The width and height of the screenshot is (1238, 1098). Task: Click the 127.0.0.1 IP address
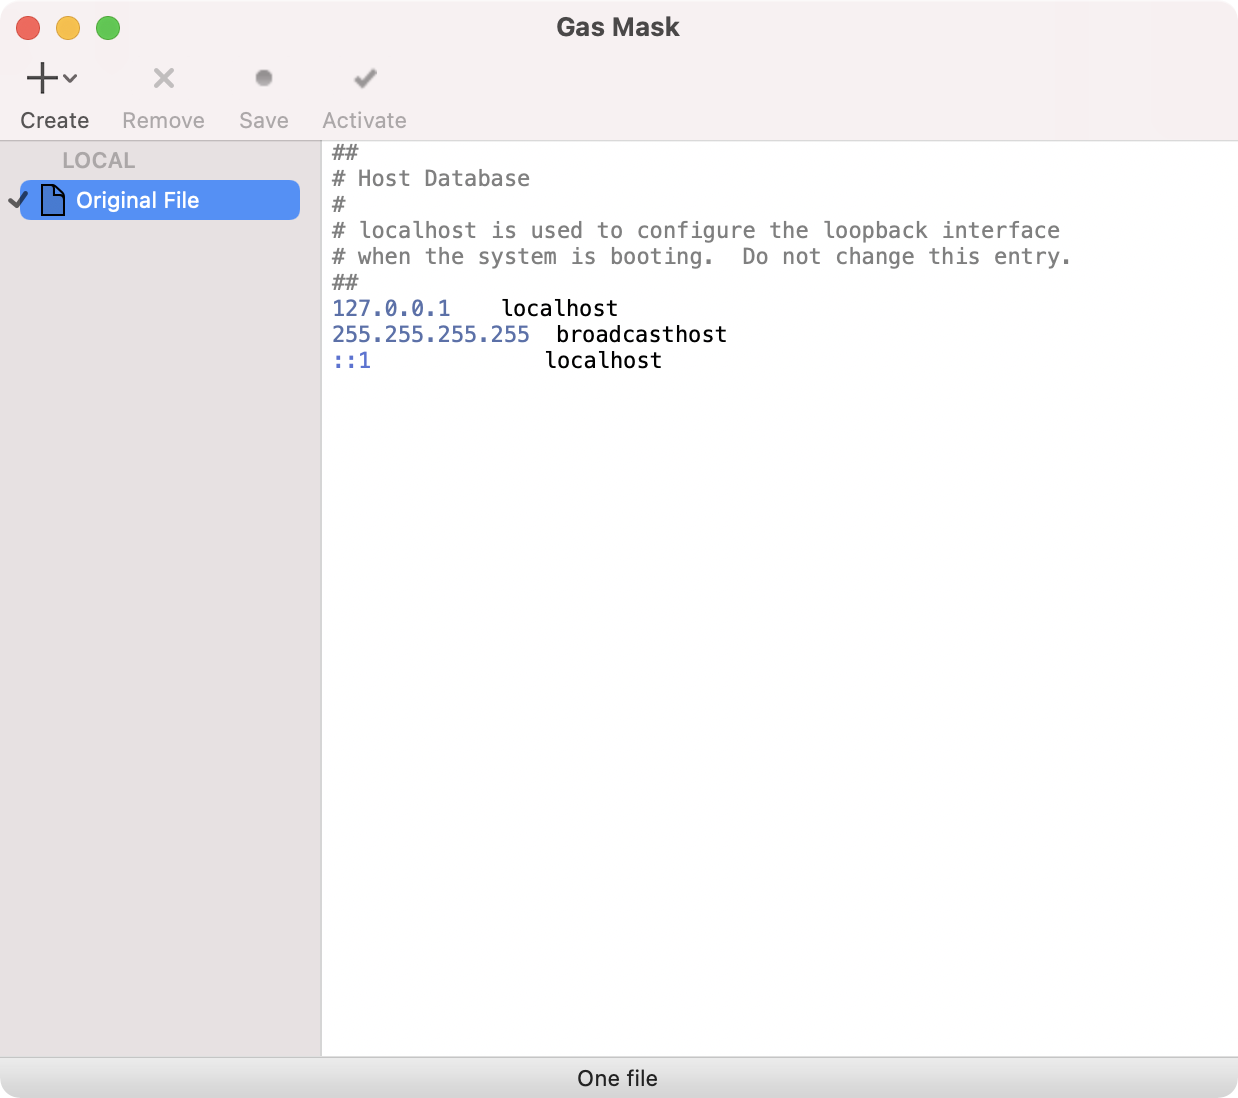(391, 308)
